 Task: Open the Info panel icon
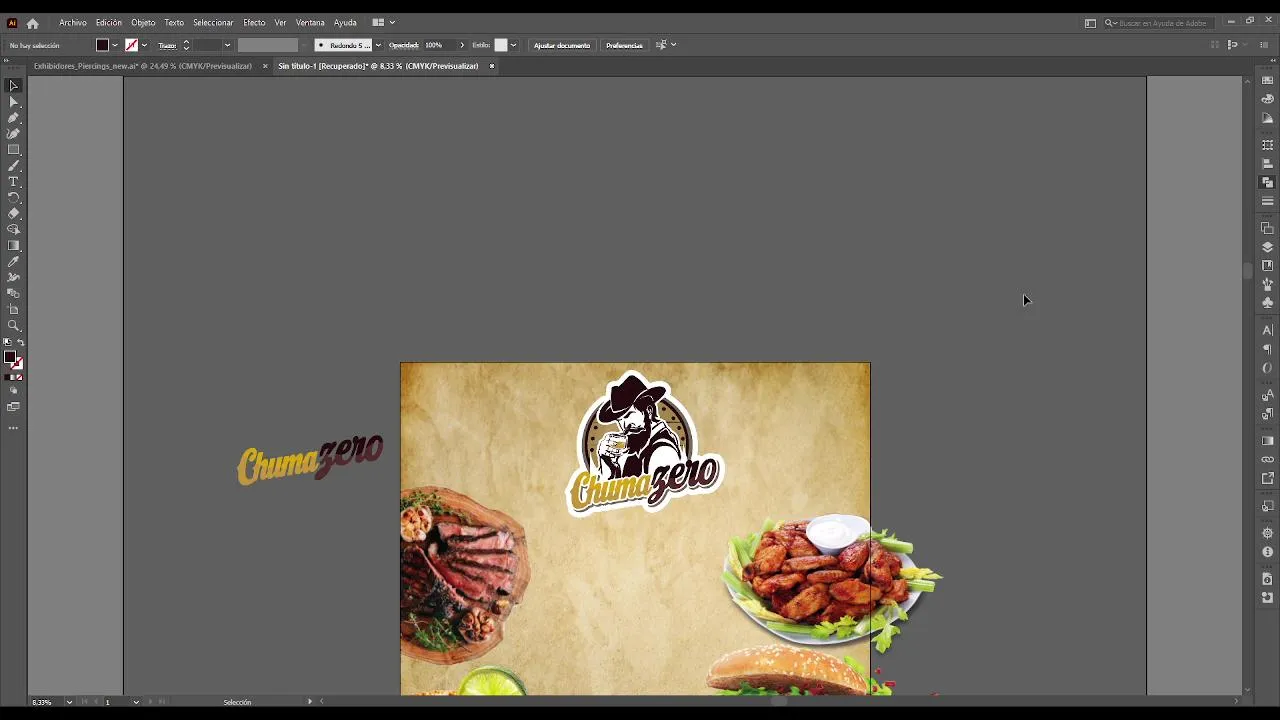[x=1268, y=552]
